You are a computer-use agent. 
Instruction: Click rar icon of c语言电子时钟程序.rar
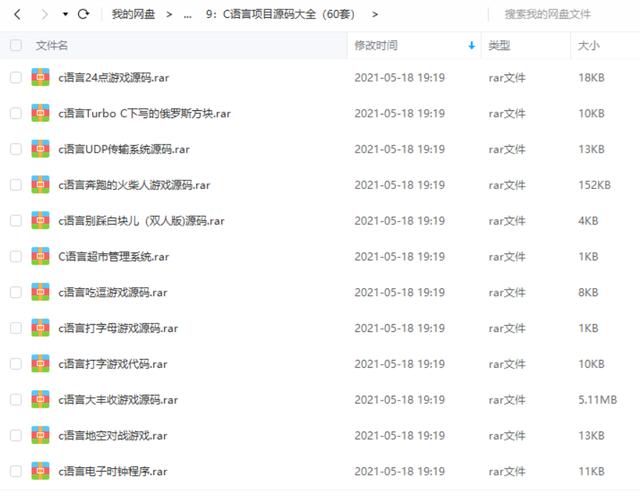pos(40,471)
